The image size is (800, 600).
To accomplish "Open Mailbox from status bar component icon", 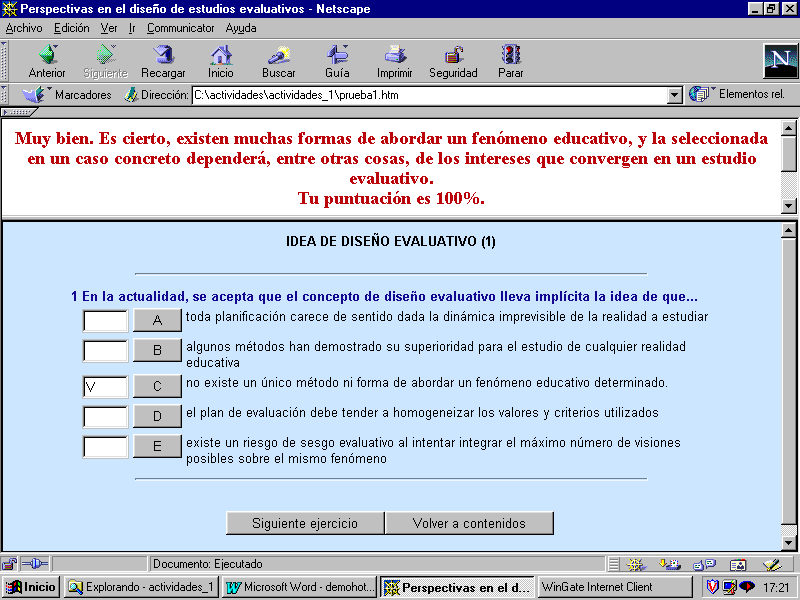I will (669, 564).
